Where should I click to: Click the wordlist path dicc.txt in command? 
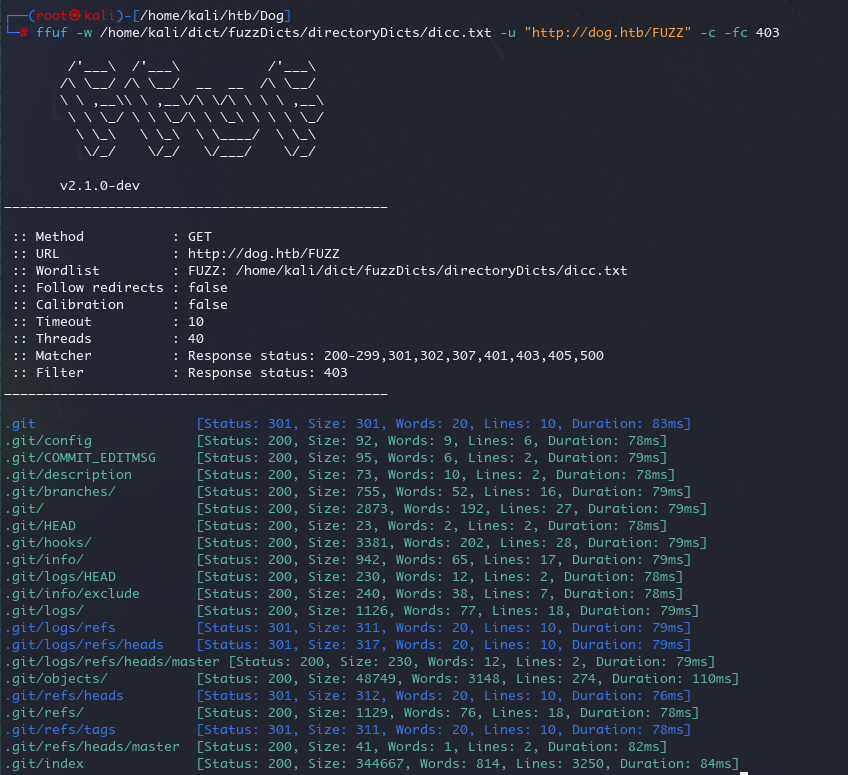tap(296, 32)
